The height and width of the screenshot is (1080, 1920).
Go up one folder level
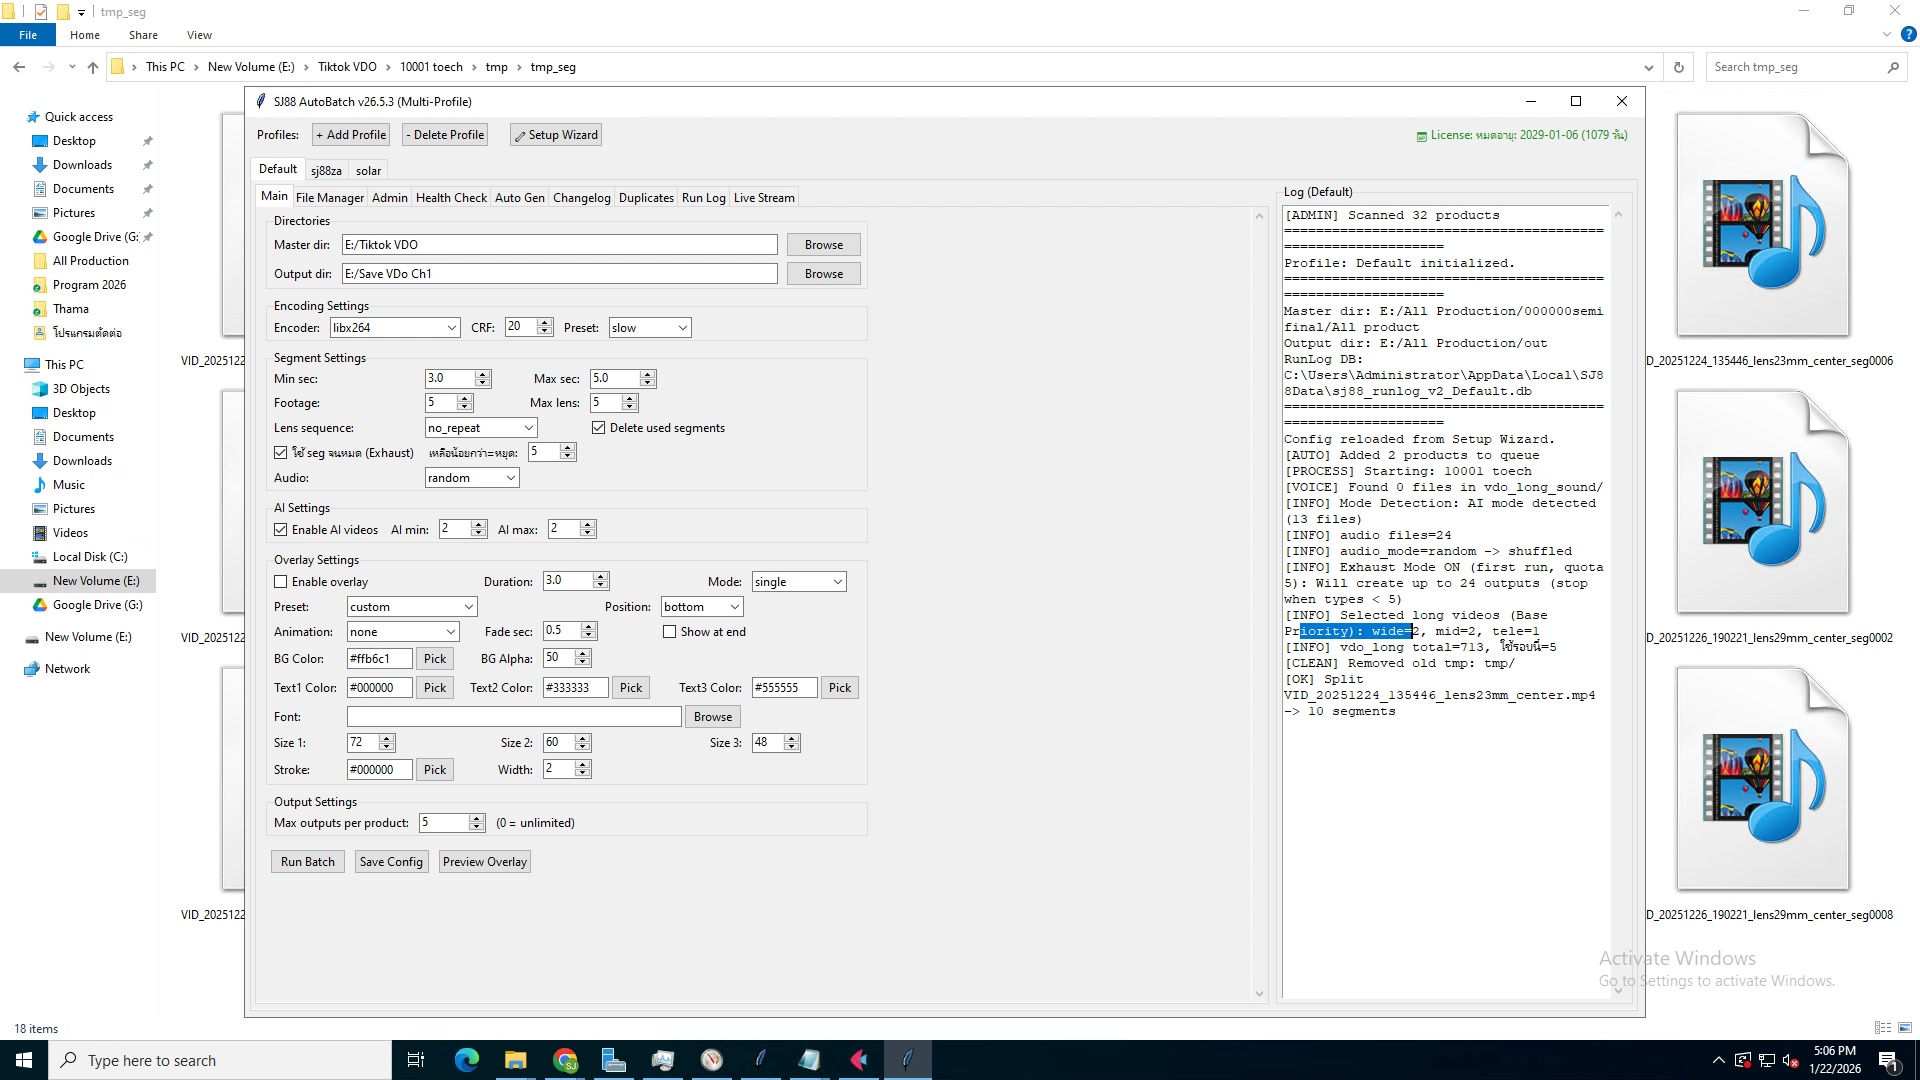(x=93, y=67)
